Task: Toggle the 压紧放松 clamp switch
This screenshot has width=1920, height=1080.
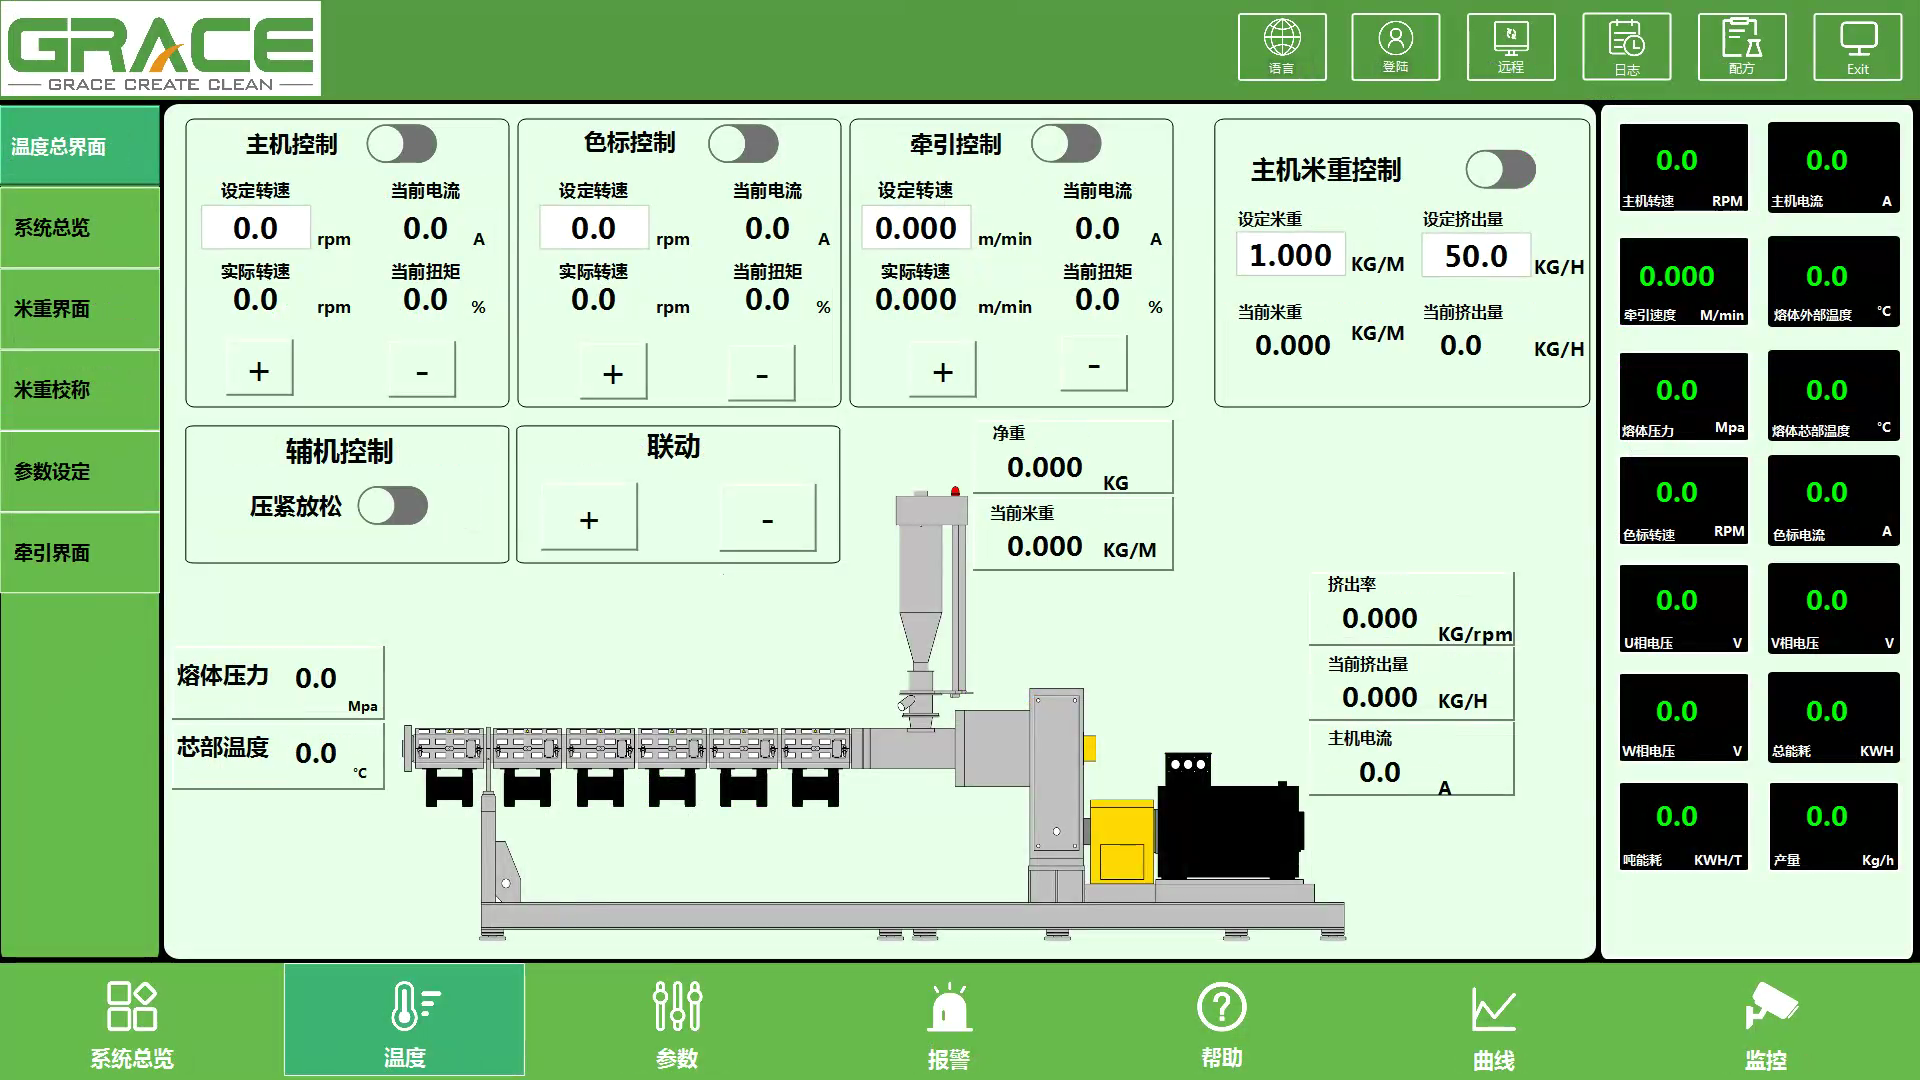Action: coord(393,506)
